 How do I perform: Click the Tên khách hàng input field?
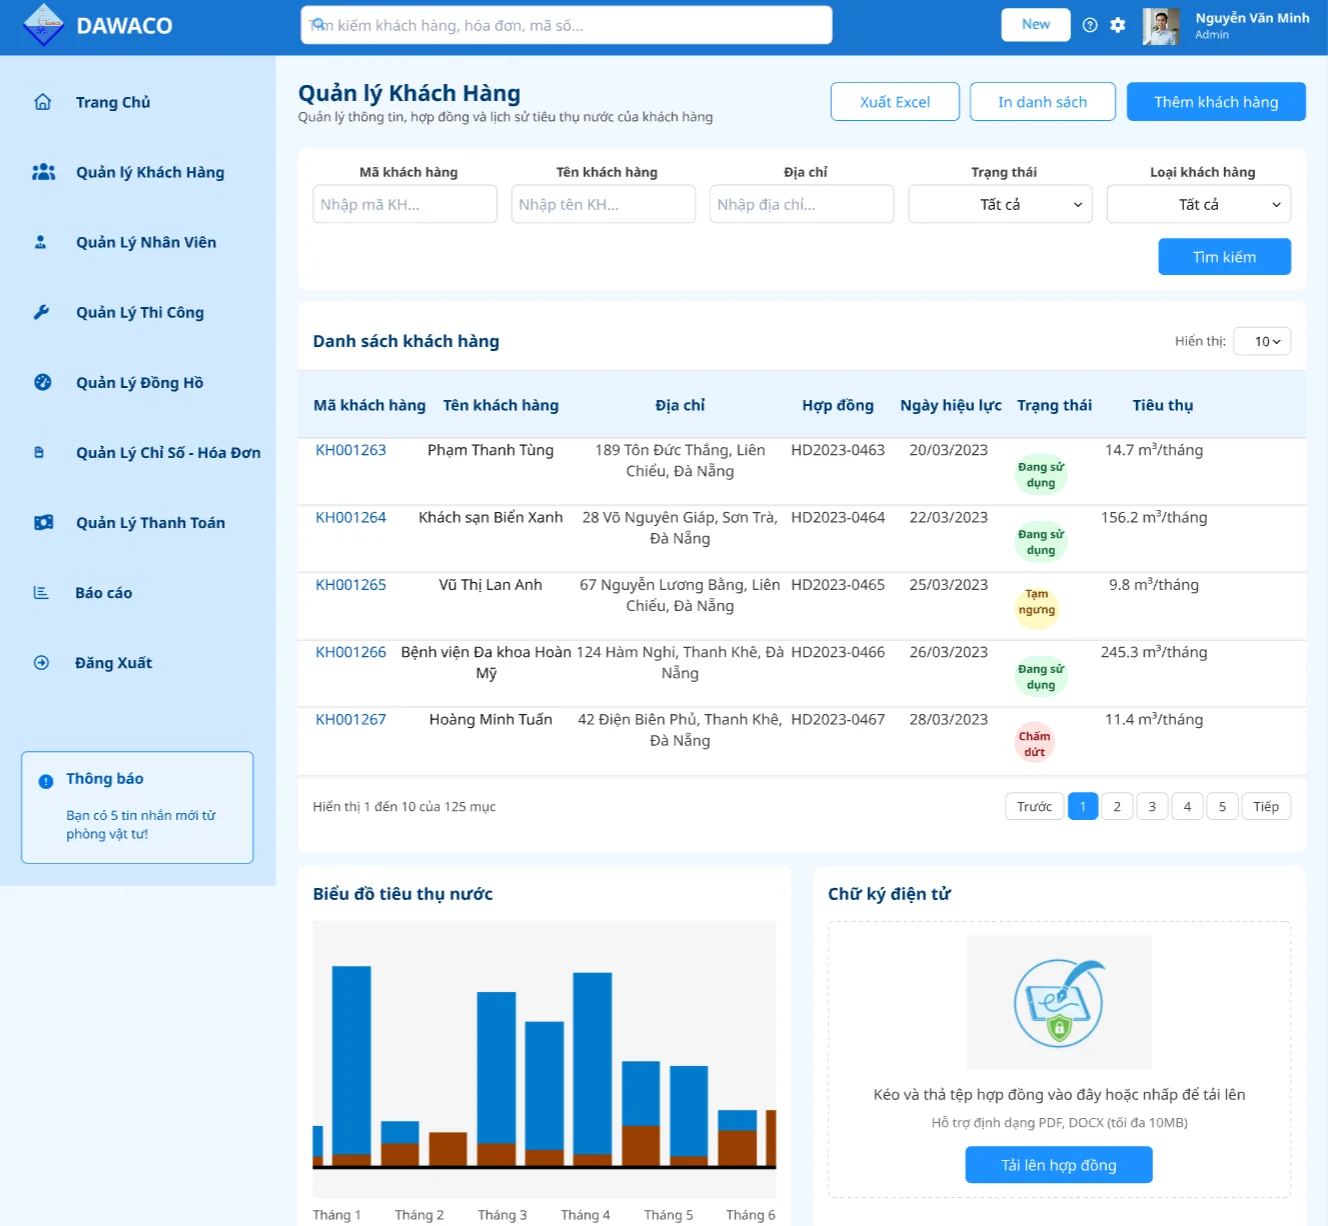(603, 204)
